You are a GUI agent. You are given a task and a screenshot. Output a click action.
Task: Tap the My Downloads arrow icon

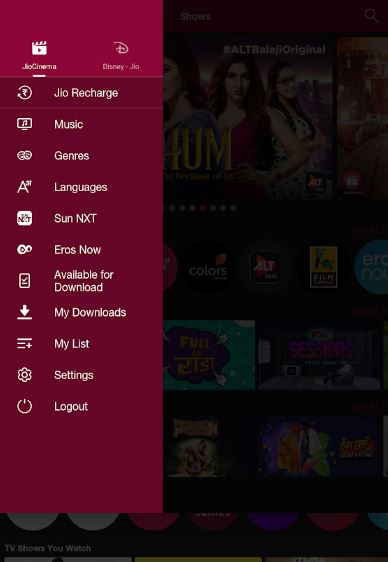(x=24, y=312)
